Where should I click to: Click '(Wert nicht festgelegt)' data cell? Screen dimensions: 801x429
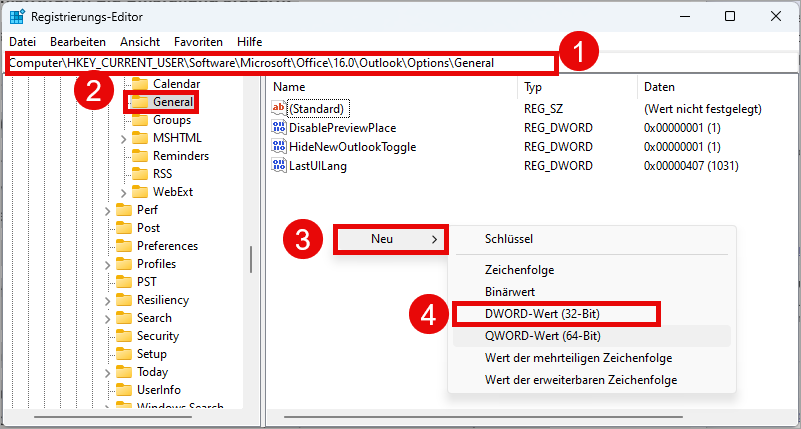click(x=703, y=109)
